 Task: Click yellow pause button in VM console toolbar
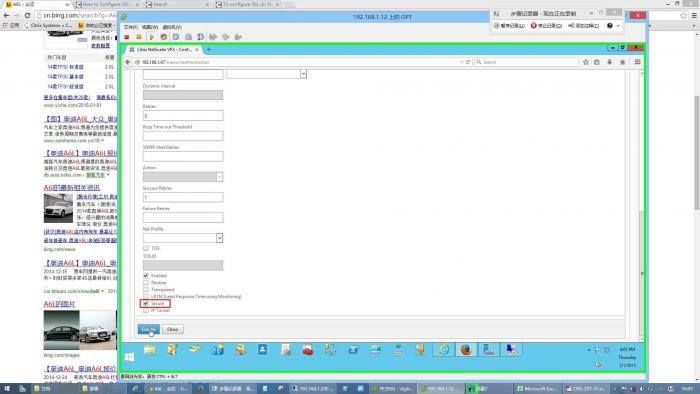click(139, 37)
